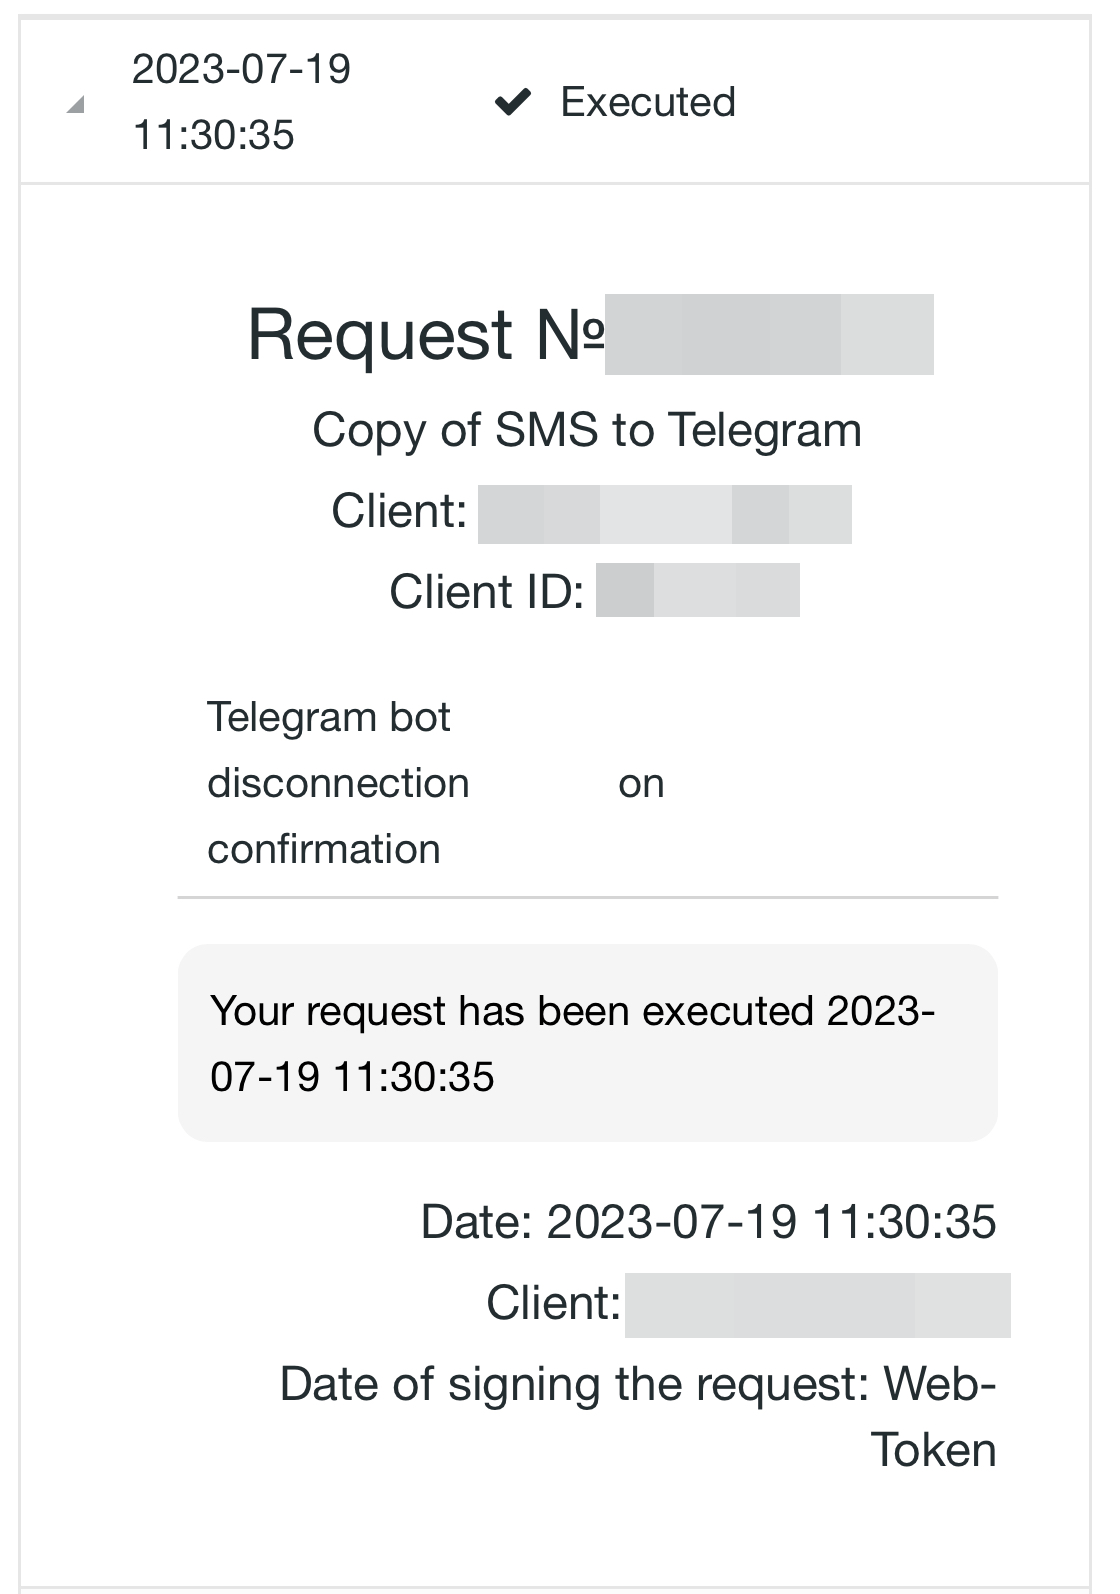Click the Date: 2023-07-19 11:30:35 line
1120x1594 pixels.
coord(708,1221)
